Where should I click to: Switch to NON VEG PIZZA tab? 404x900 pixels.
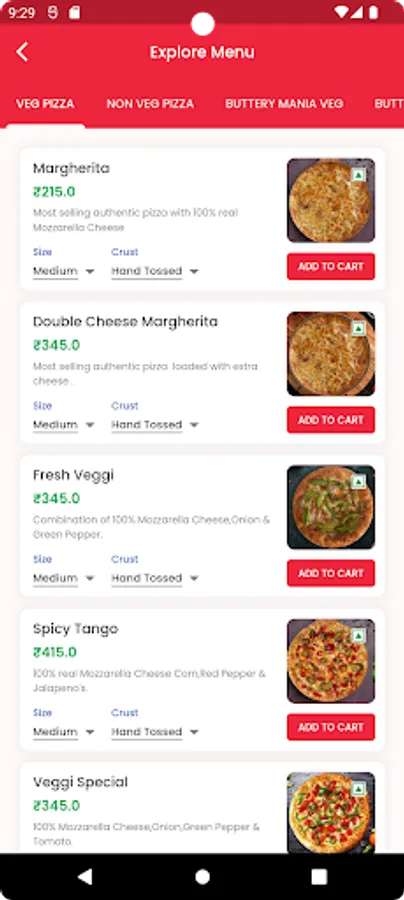pos(150,104)
